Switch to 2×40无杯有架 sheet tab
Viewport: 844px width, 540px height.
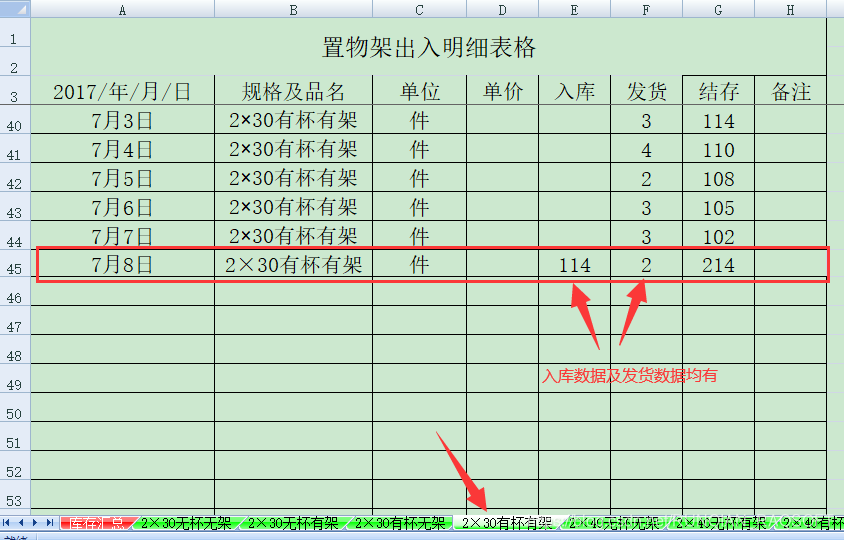tap(720, 523)
